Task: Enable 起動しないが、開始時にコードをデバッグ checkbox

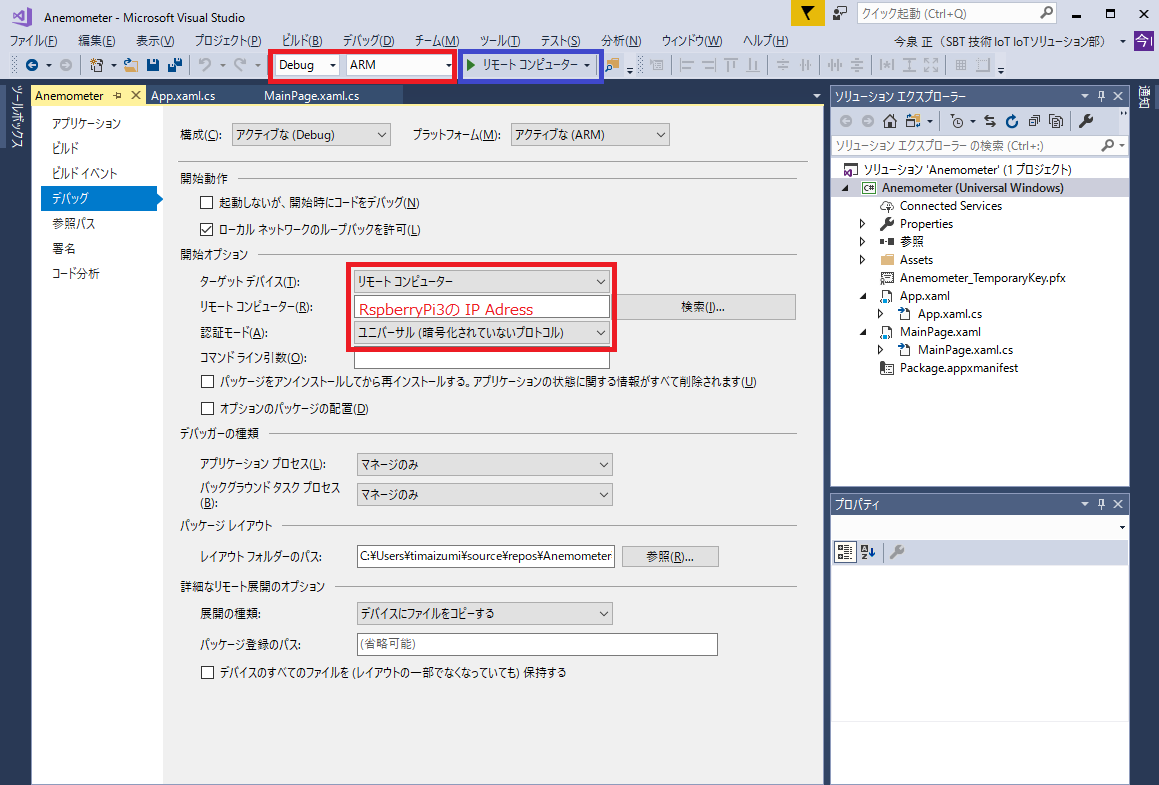Action: pos(207,203)
